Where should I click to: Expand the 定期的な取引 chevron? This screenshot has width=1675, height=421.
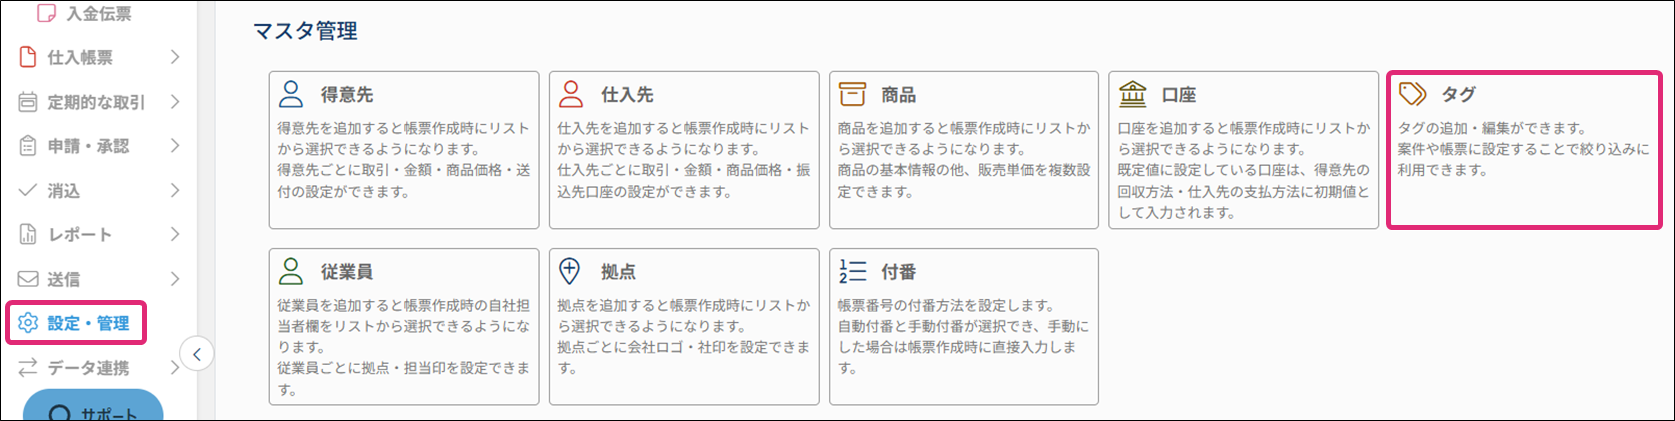175,102
